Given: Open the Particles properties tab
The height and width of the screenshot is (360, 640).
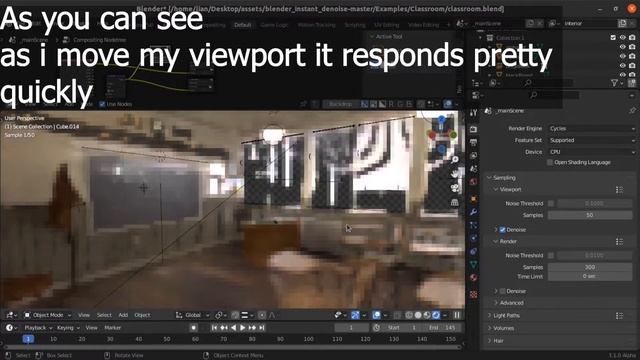Looking at the screenshot, I should [473, 225].
